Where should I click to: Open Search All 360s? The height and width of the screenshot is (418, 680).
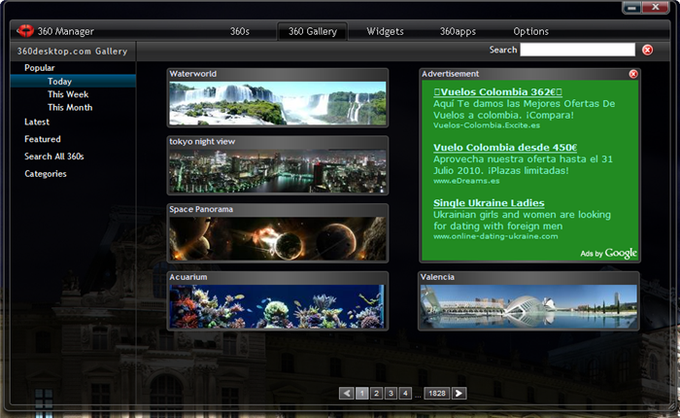(54, 157)
